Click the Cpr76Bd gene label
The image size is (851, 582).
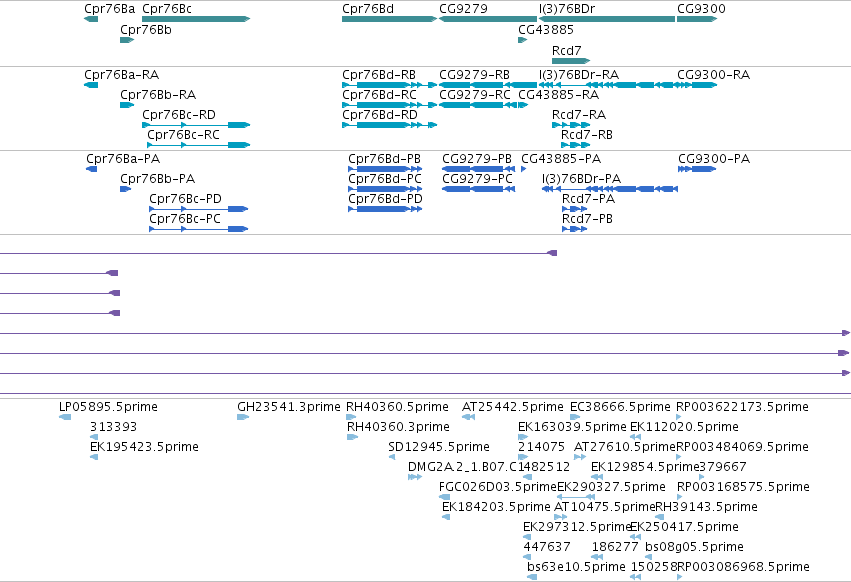click(368, 9)
